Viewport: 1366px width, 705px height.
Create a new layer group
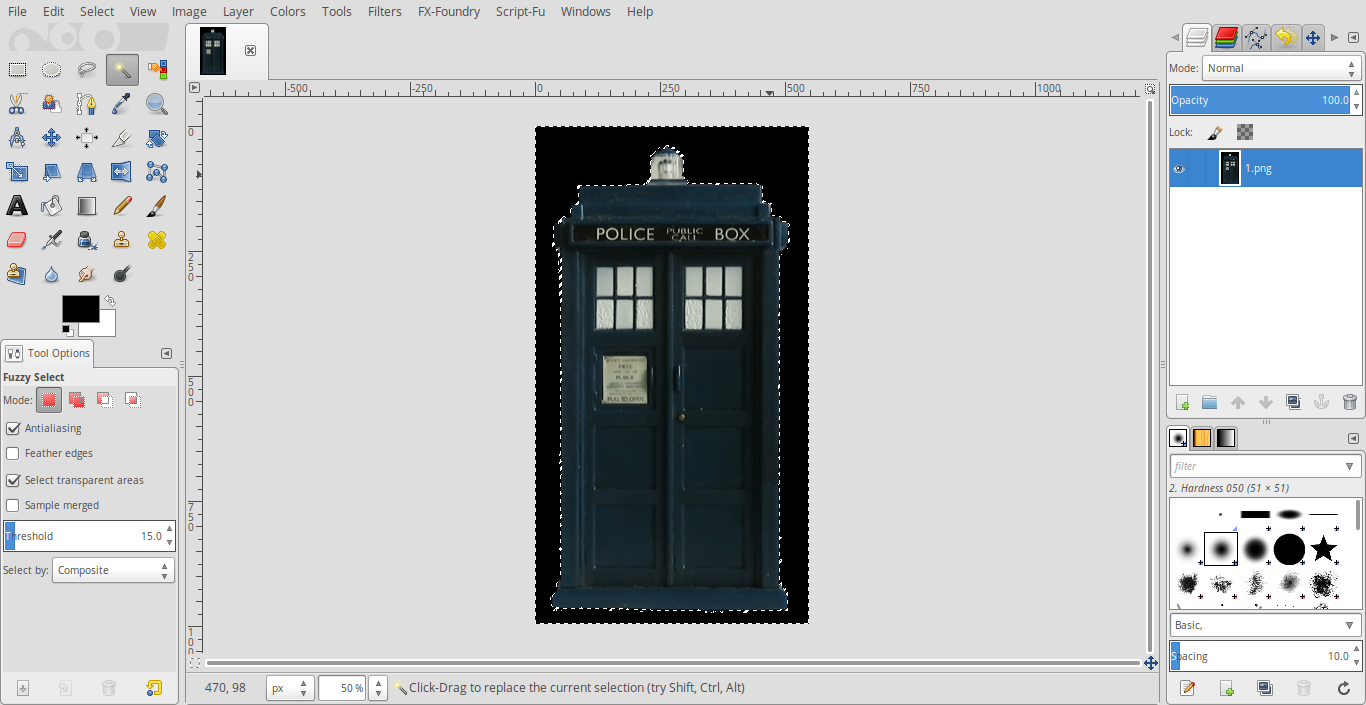1210,402
